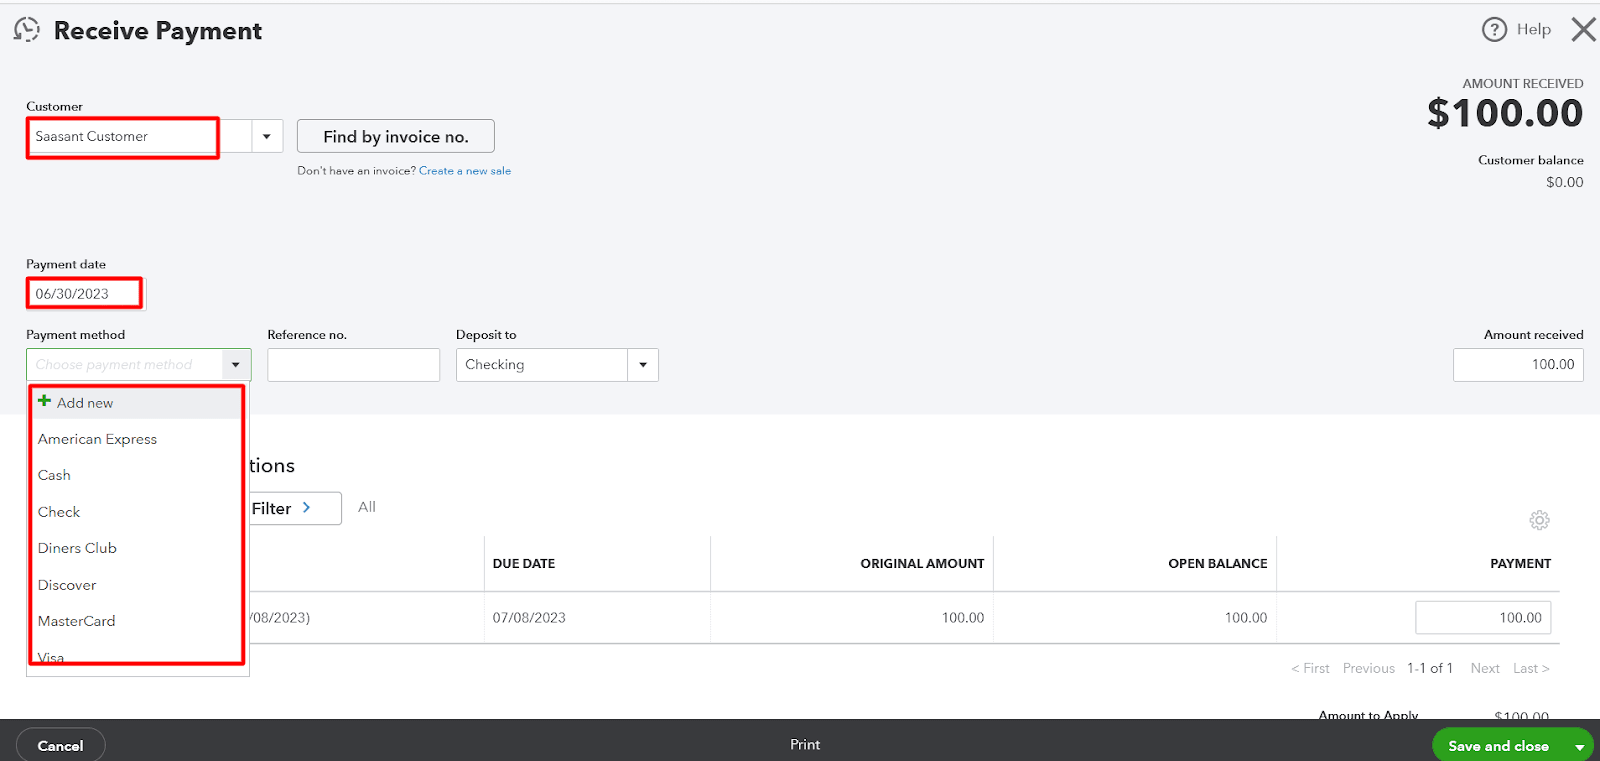Select Add new payment method
The image size is (1600, 761).
[137, 403]
